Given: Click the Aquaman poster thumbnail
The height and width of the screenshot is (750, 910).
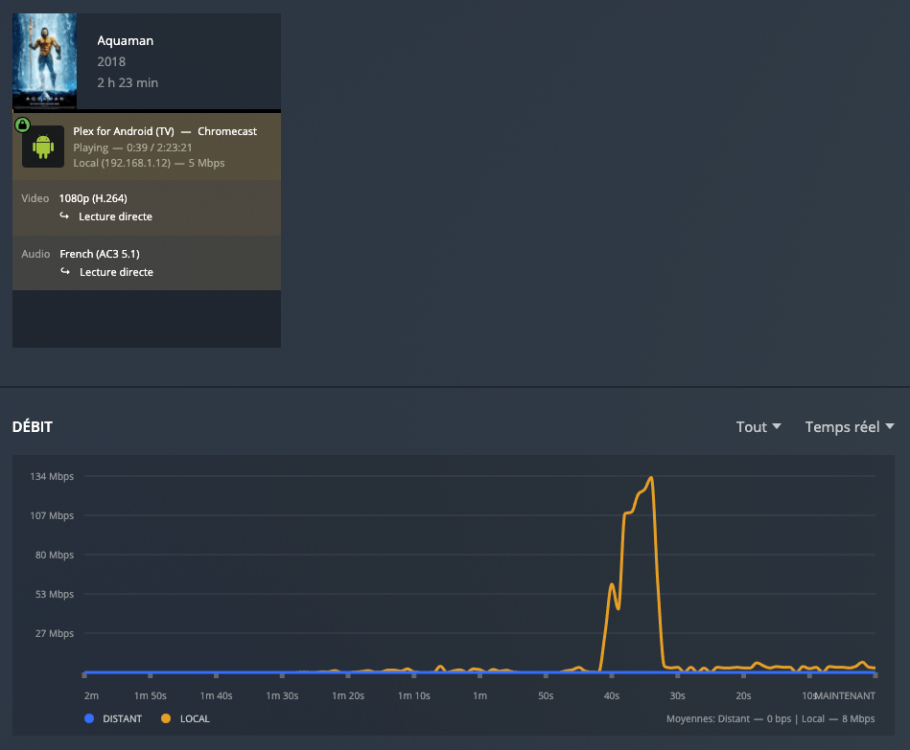Looking at the screenshot, I should point(44,60).
